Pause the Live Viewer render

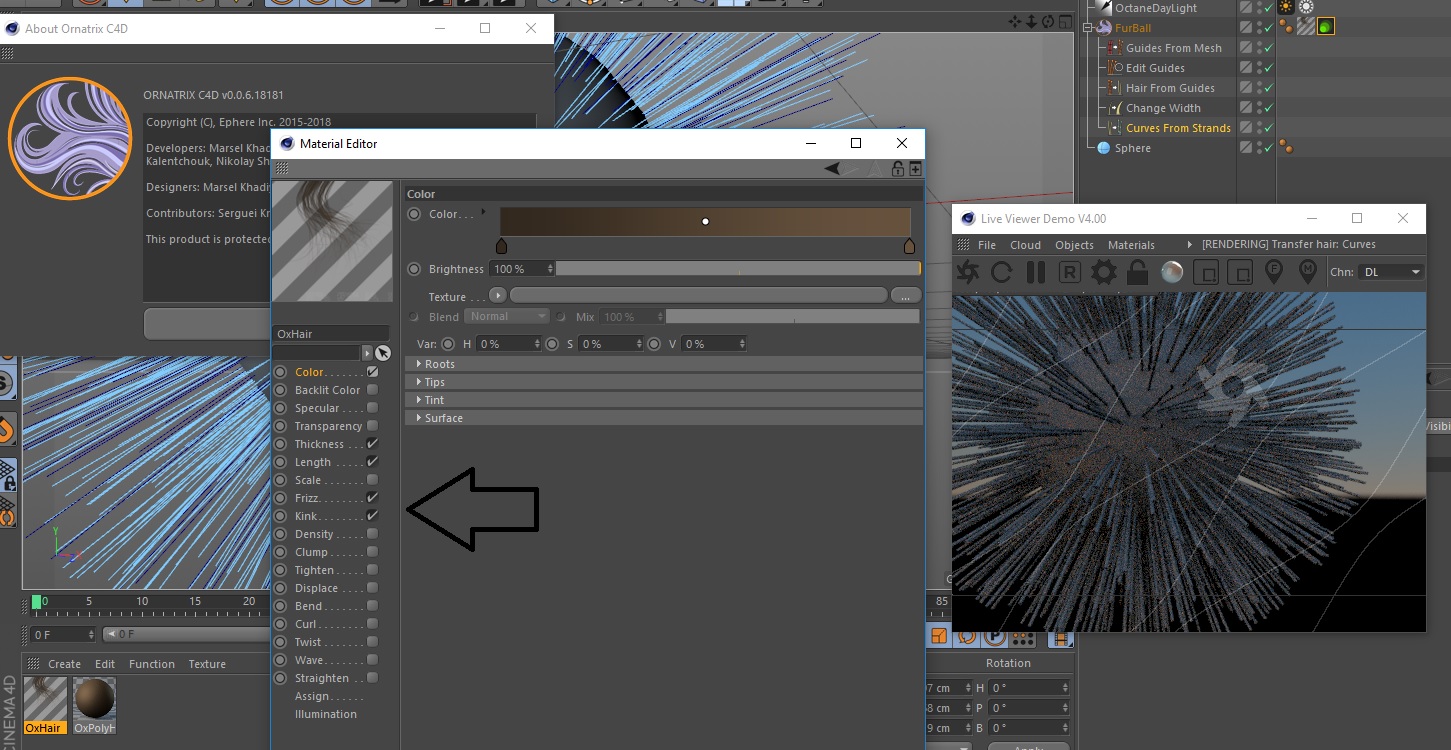coord(1035,272)
